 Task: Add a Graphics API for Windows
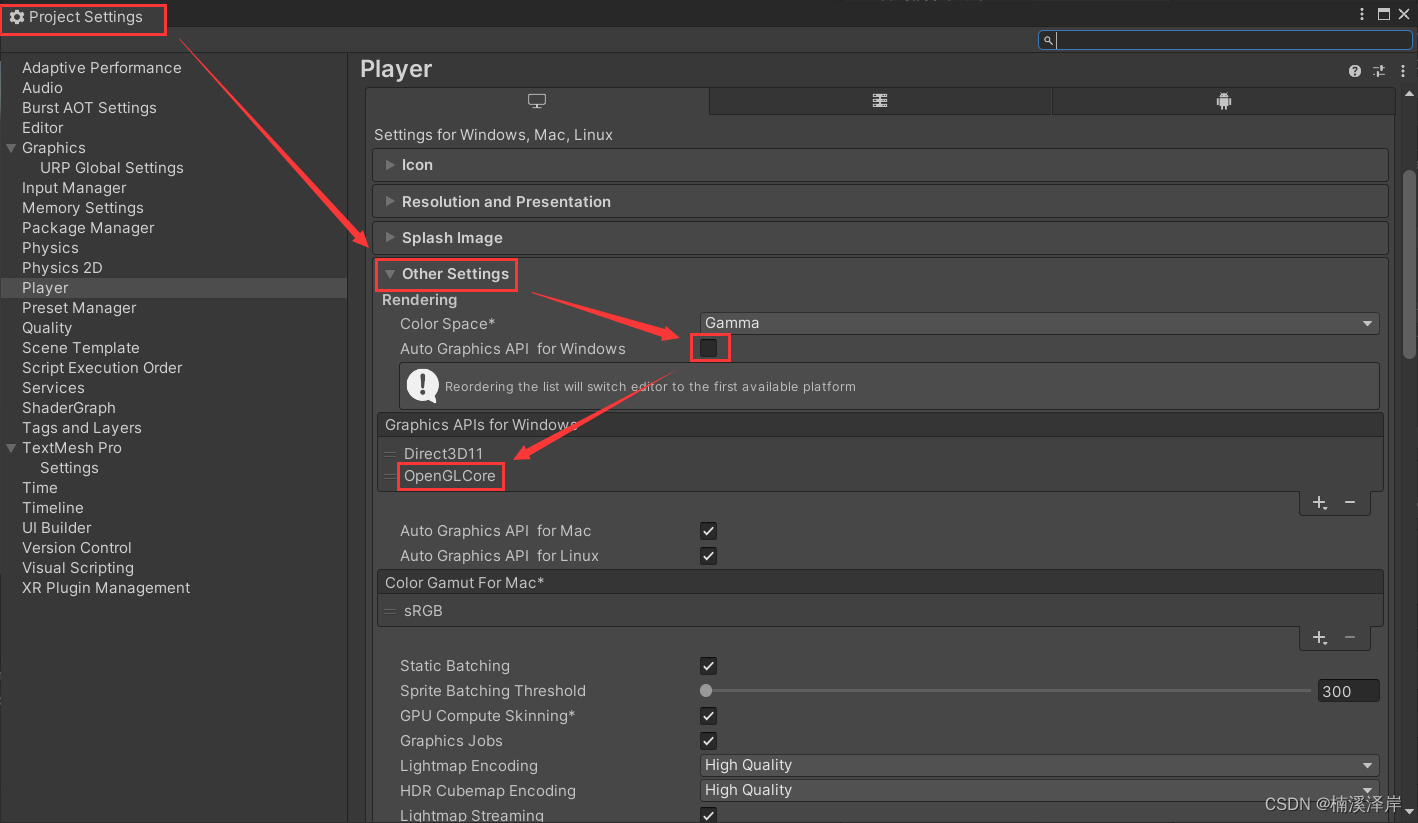point(1320,502)
